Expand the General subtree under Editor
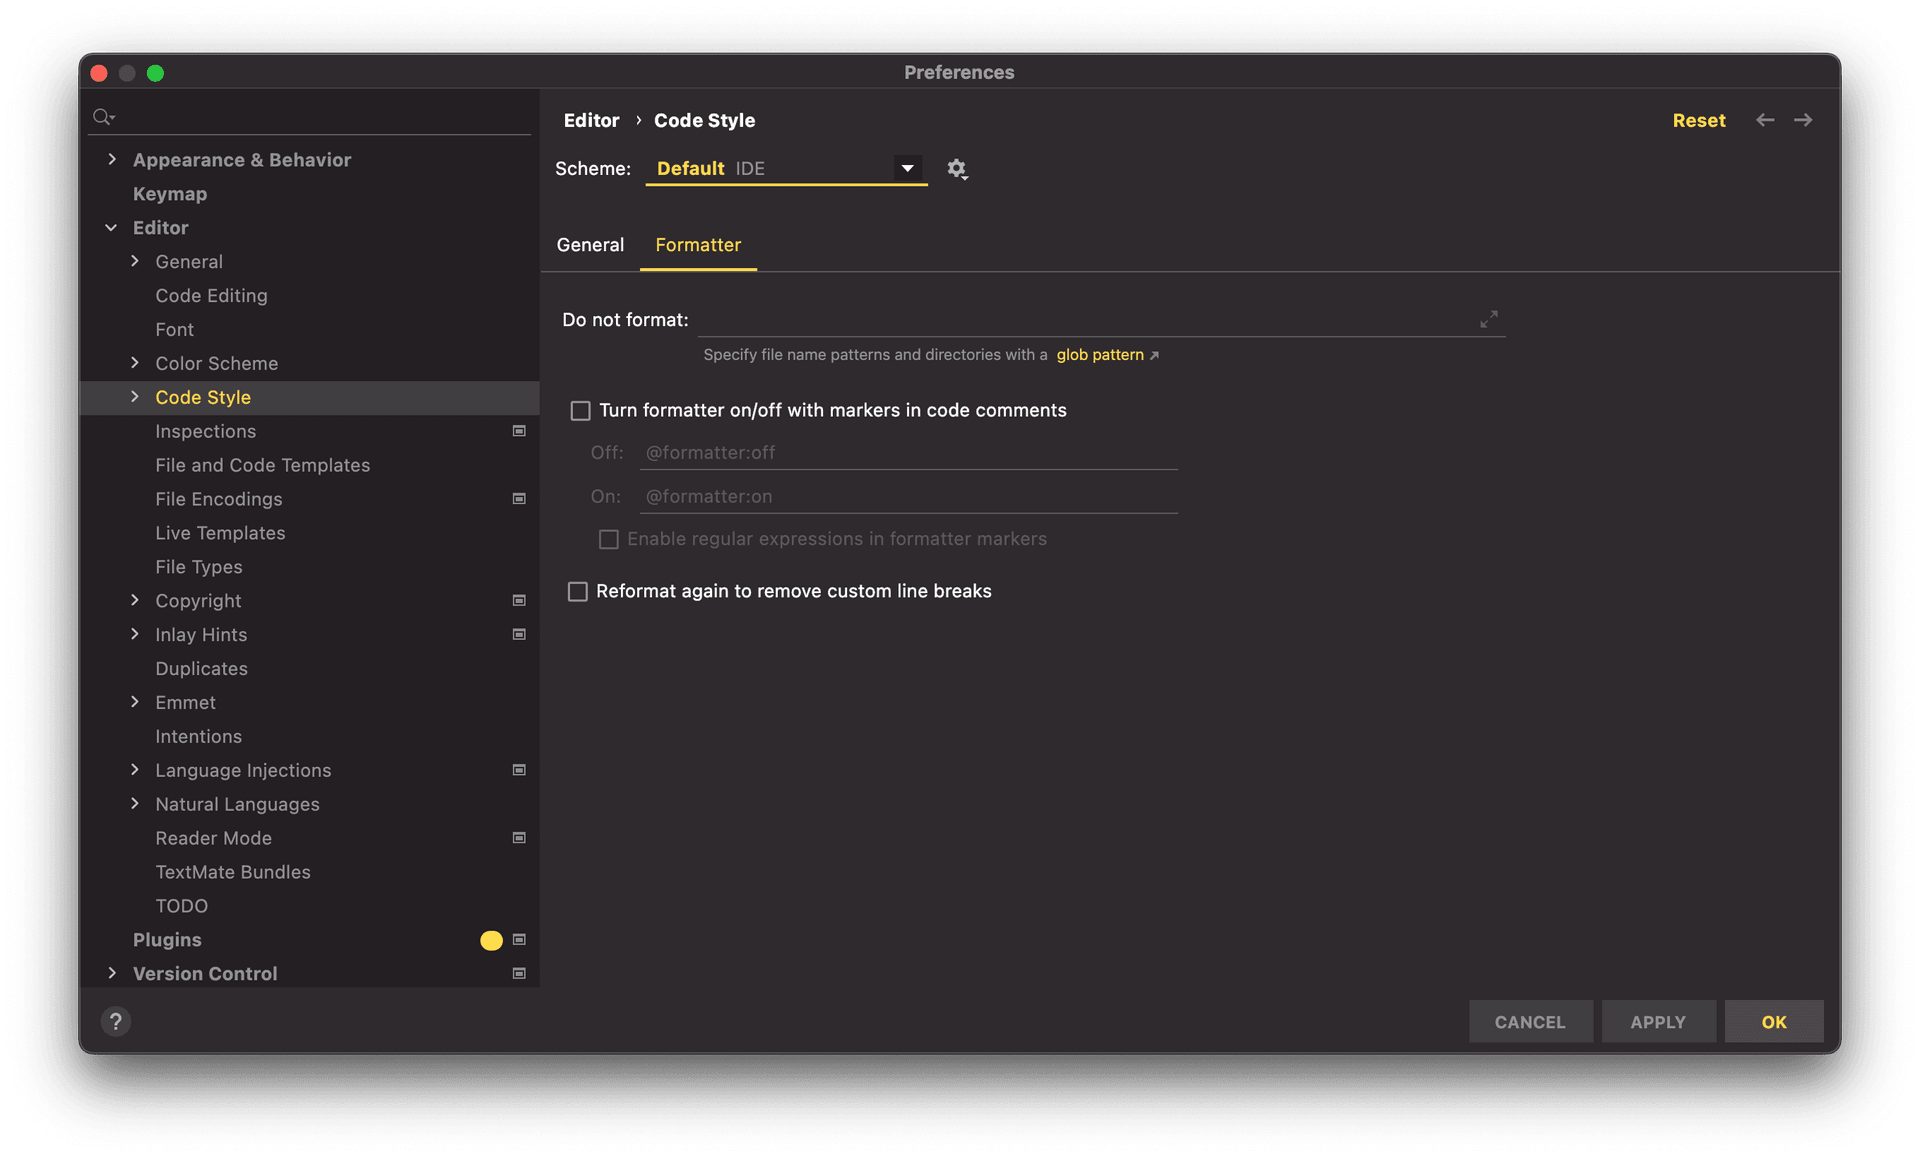Image resolution: width=1920 pixels, height=1158 pixels. [x=135, y=261]
